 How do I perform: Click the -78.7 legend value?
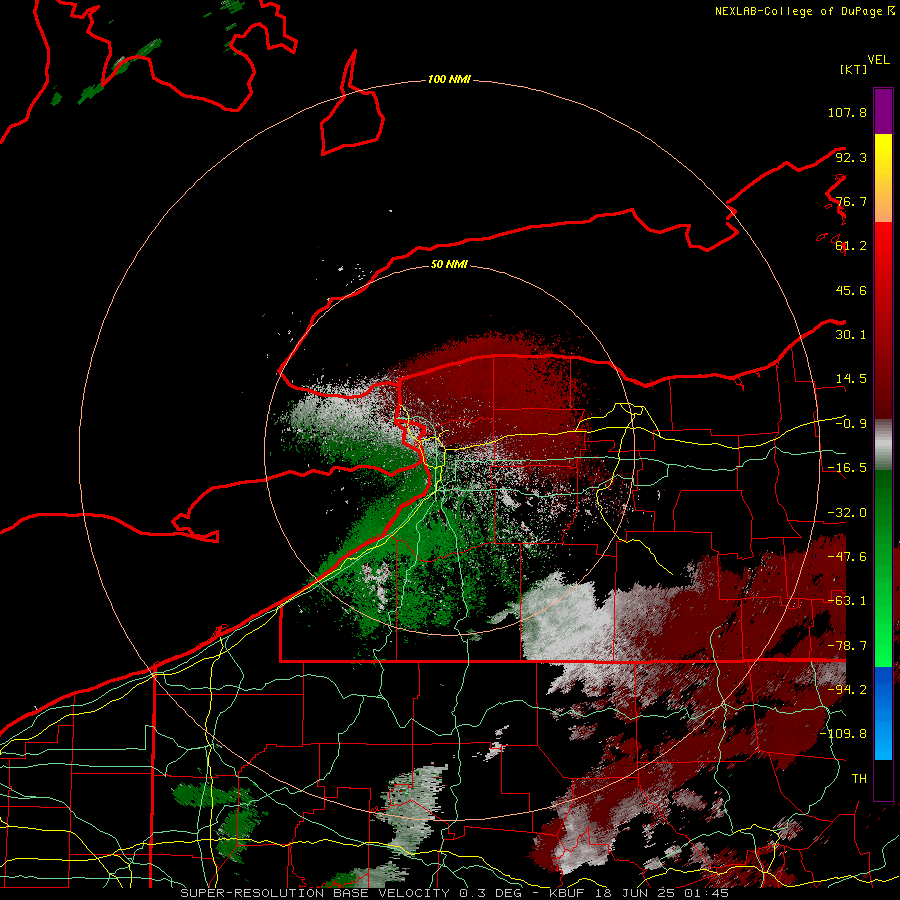pos(847,646)
